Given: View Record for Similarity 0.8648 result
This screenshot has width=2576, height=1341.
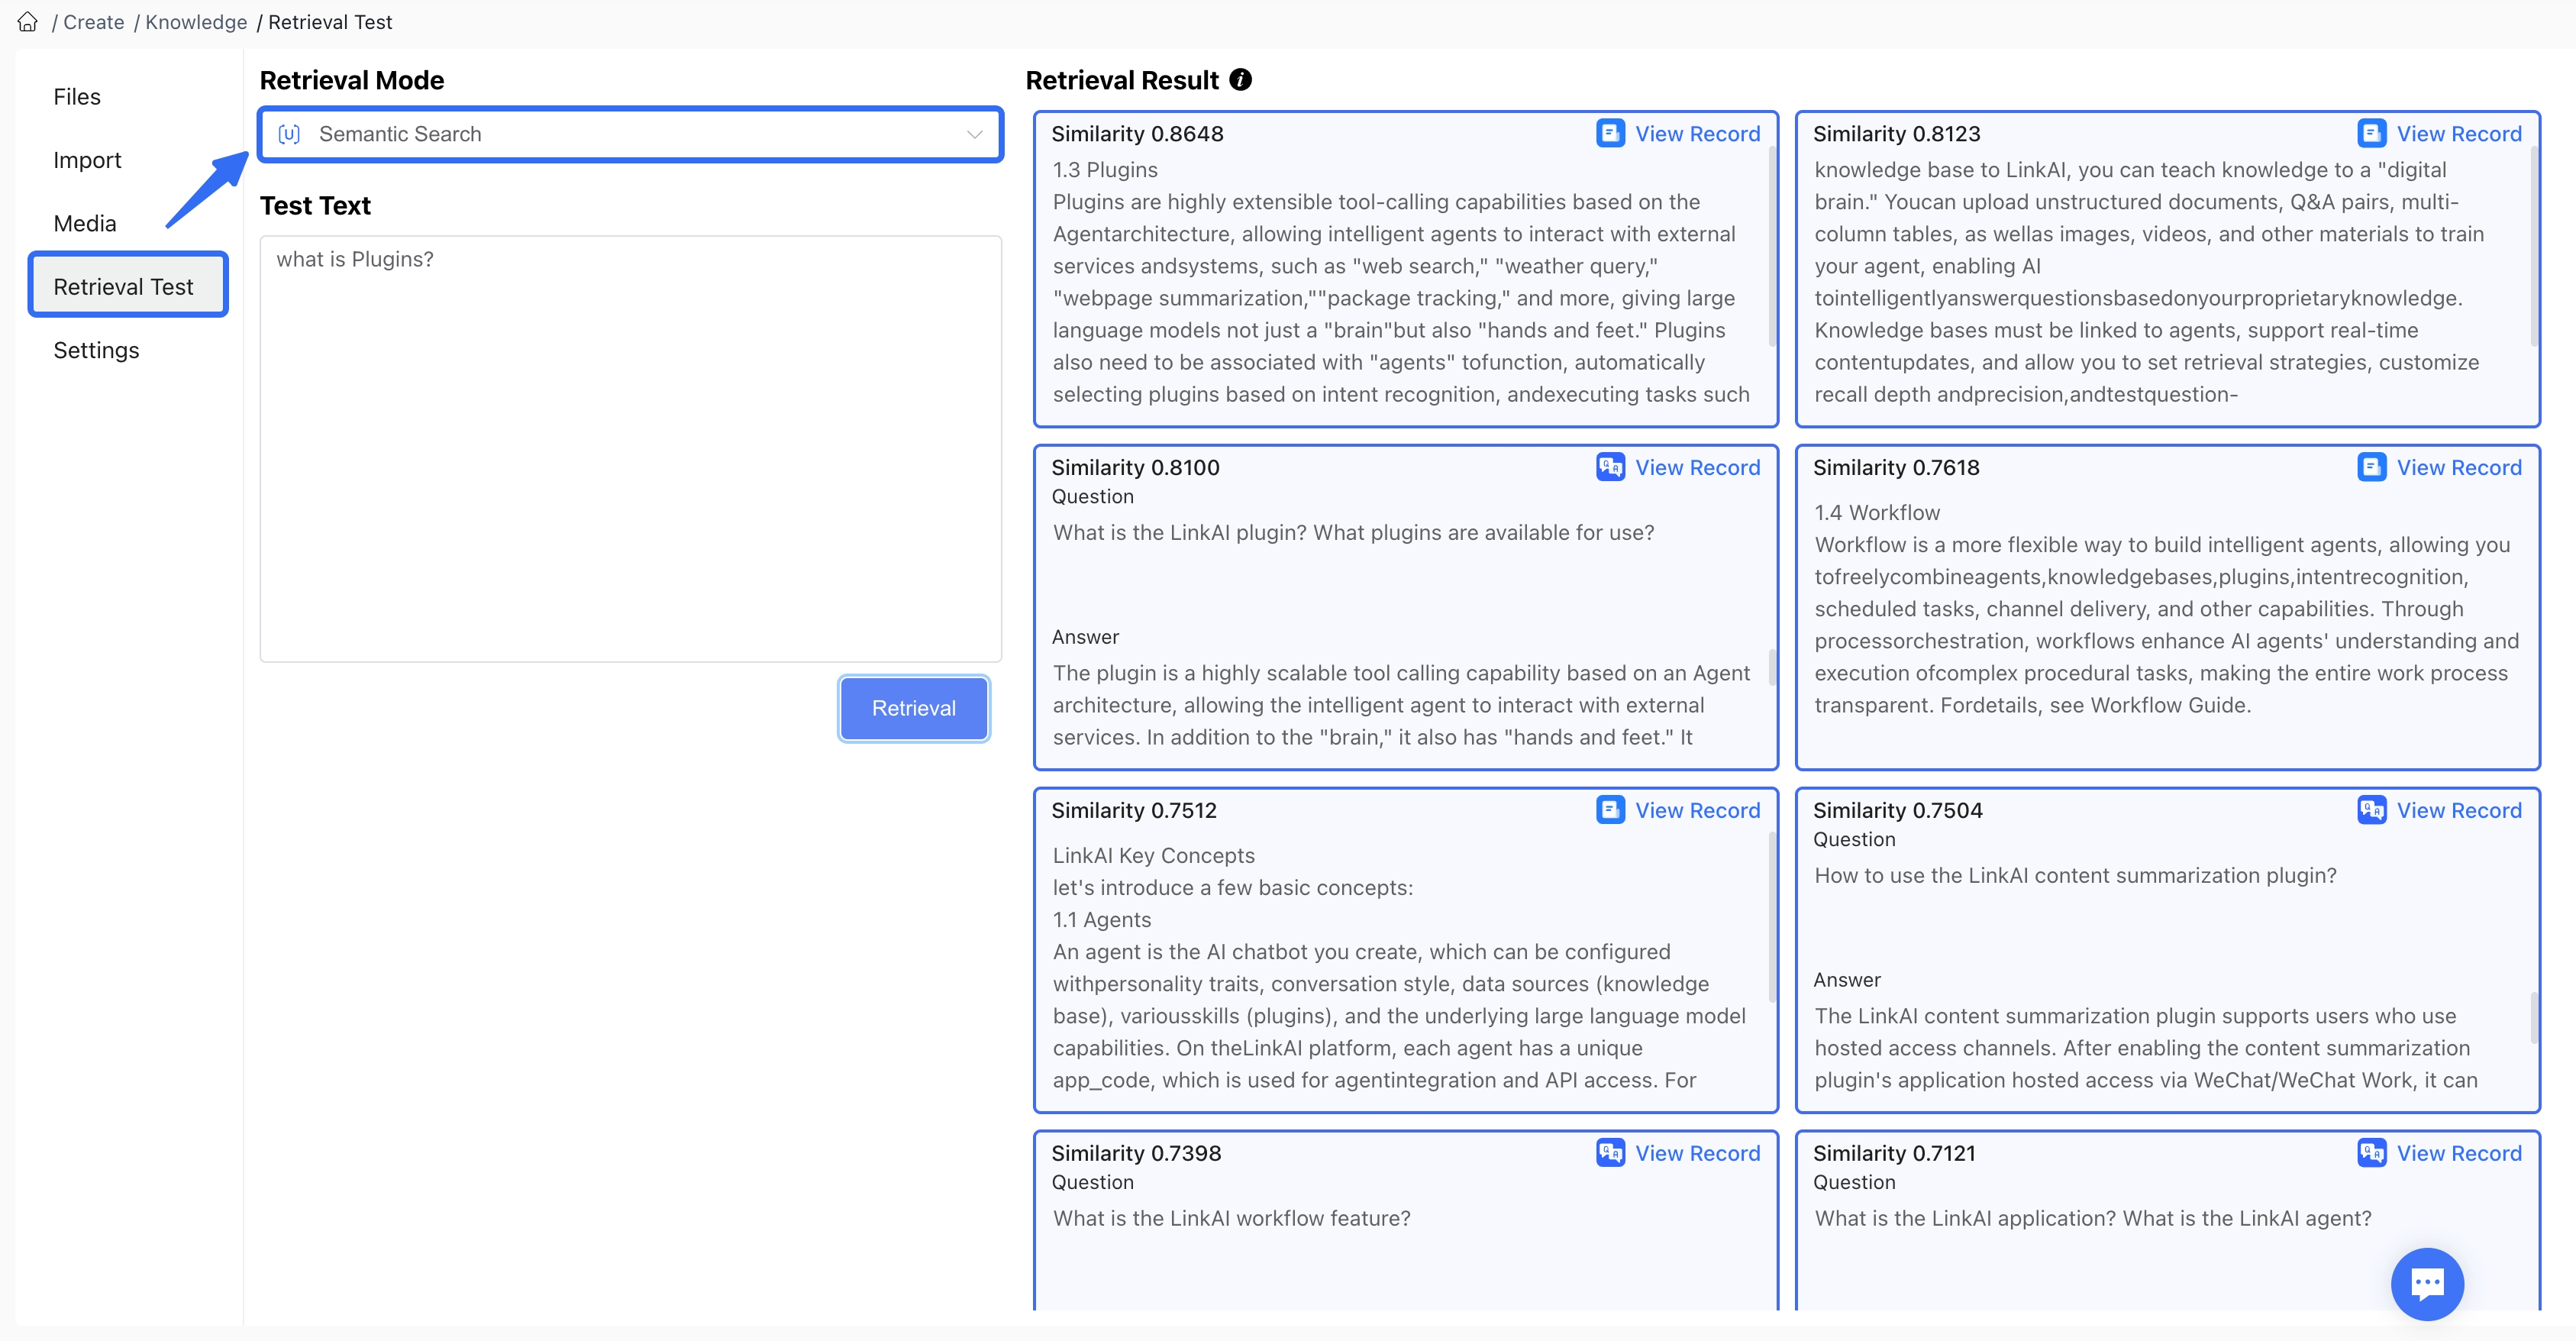Looking at the screenshot, I should click(1697, 134).
